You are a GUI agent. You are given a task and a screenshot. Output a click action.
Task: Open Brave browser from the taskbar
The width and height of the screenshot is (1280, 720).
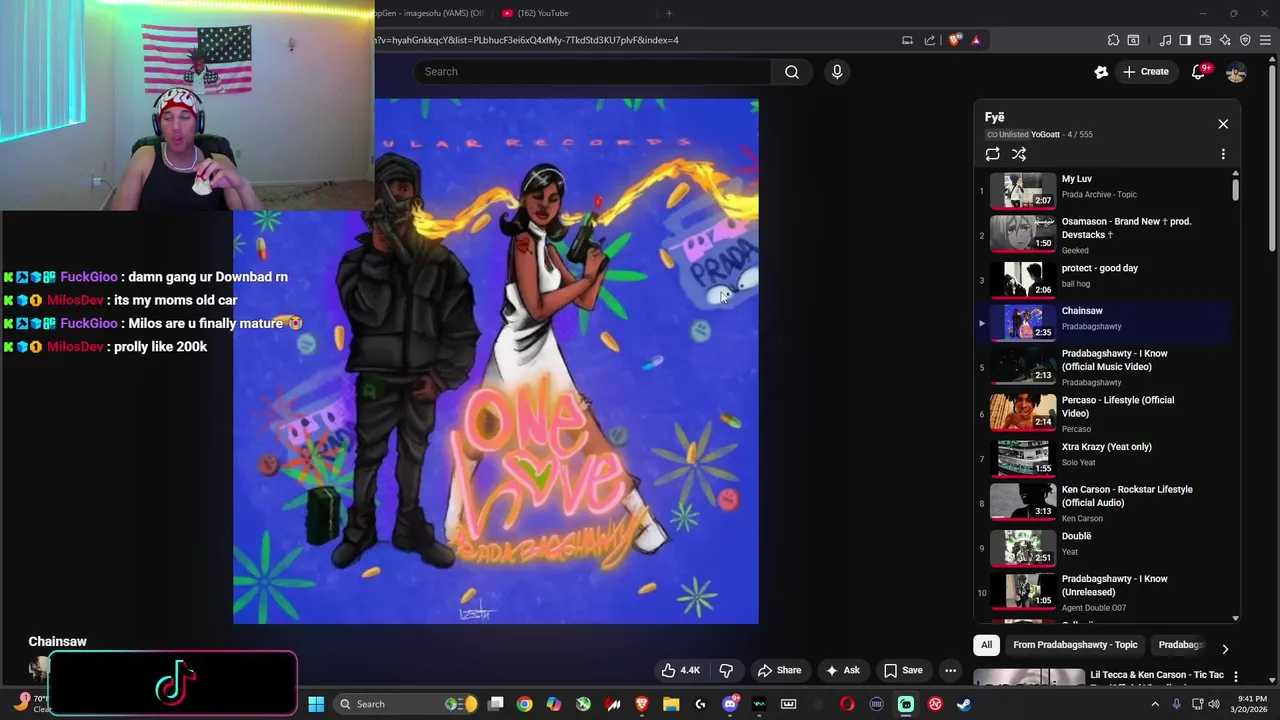[642, 704]
